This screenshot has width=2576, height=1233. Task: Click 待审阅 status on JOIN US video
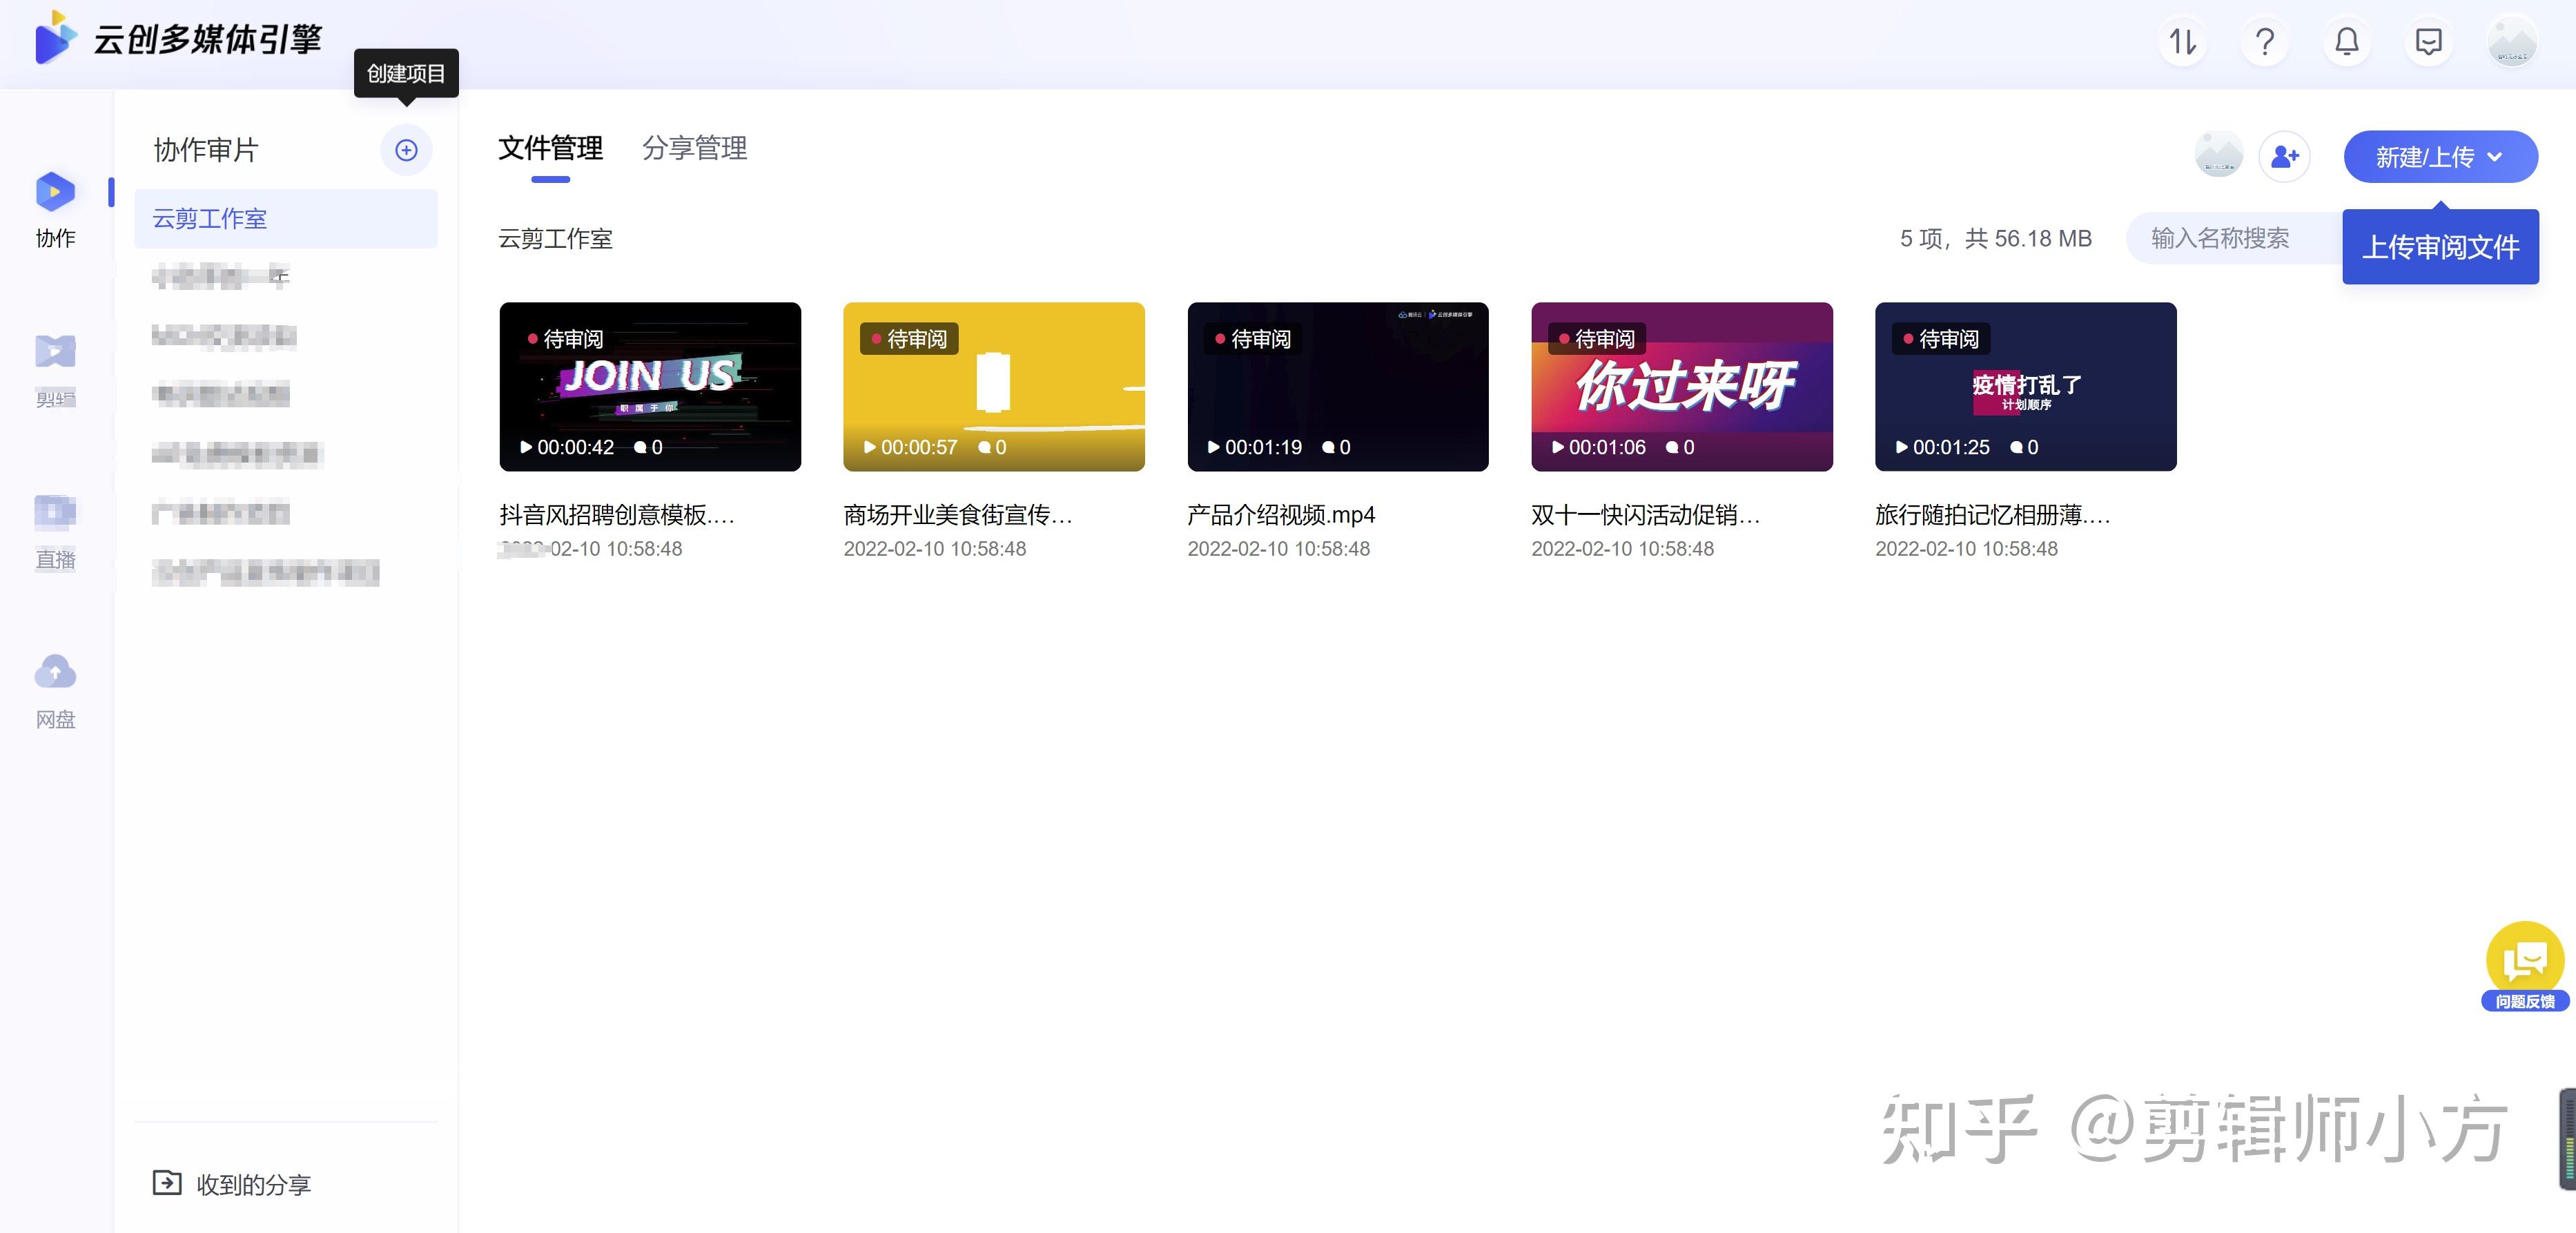click(566, 339)
